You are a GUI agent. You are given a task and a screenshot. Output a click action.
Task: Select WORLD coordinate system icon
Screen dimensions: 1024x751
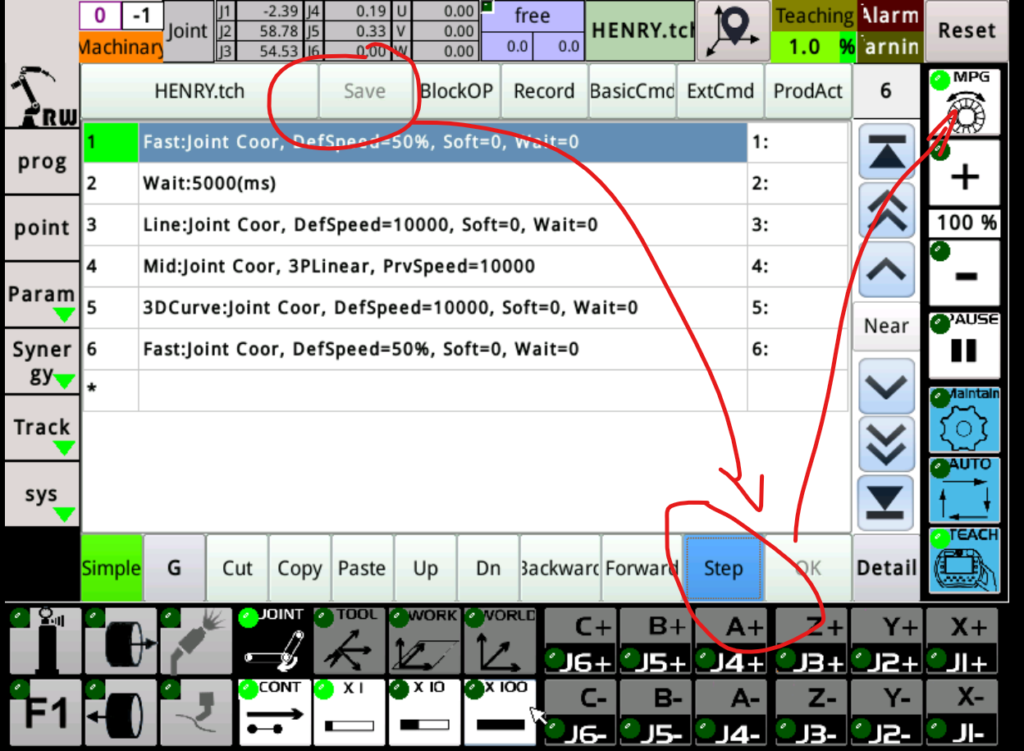(500, 640)
